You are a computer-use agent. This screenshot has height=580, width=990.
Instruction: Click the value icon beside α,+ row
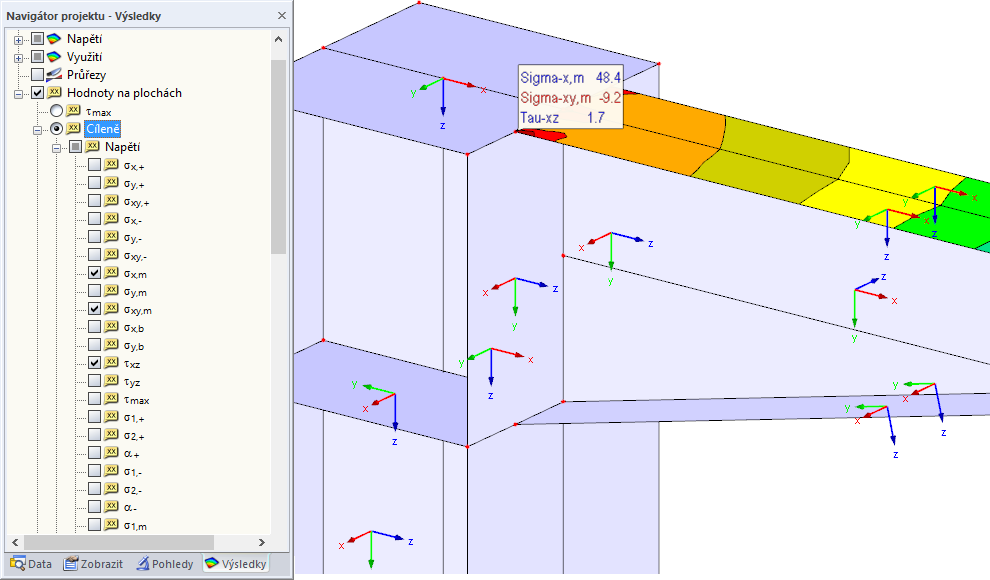111,453
